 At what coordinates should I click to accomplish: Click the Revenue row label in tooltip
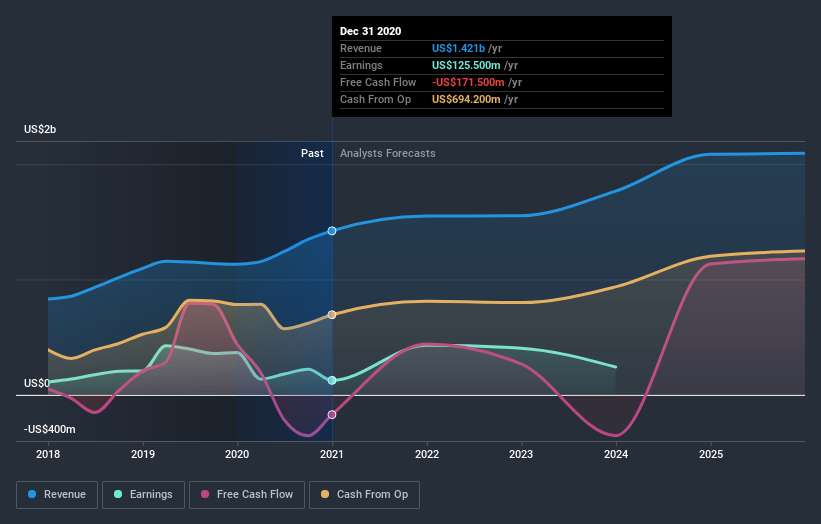[x=361, y=48]
